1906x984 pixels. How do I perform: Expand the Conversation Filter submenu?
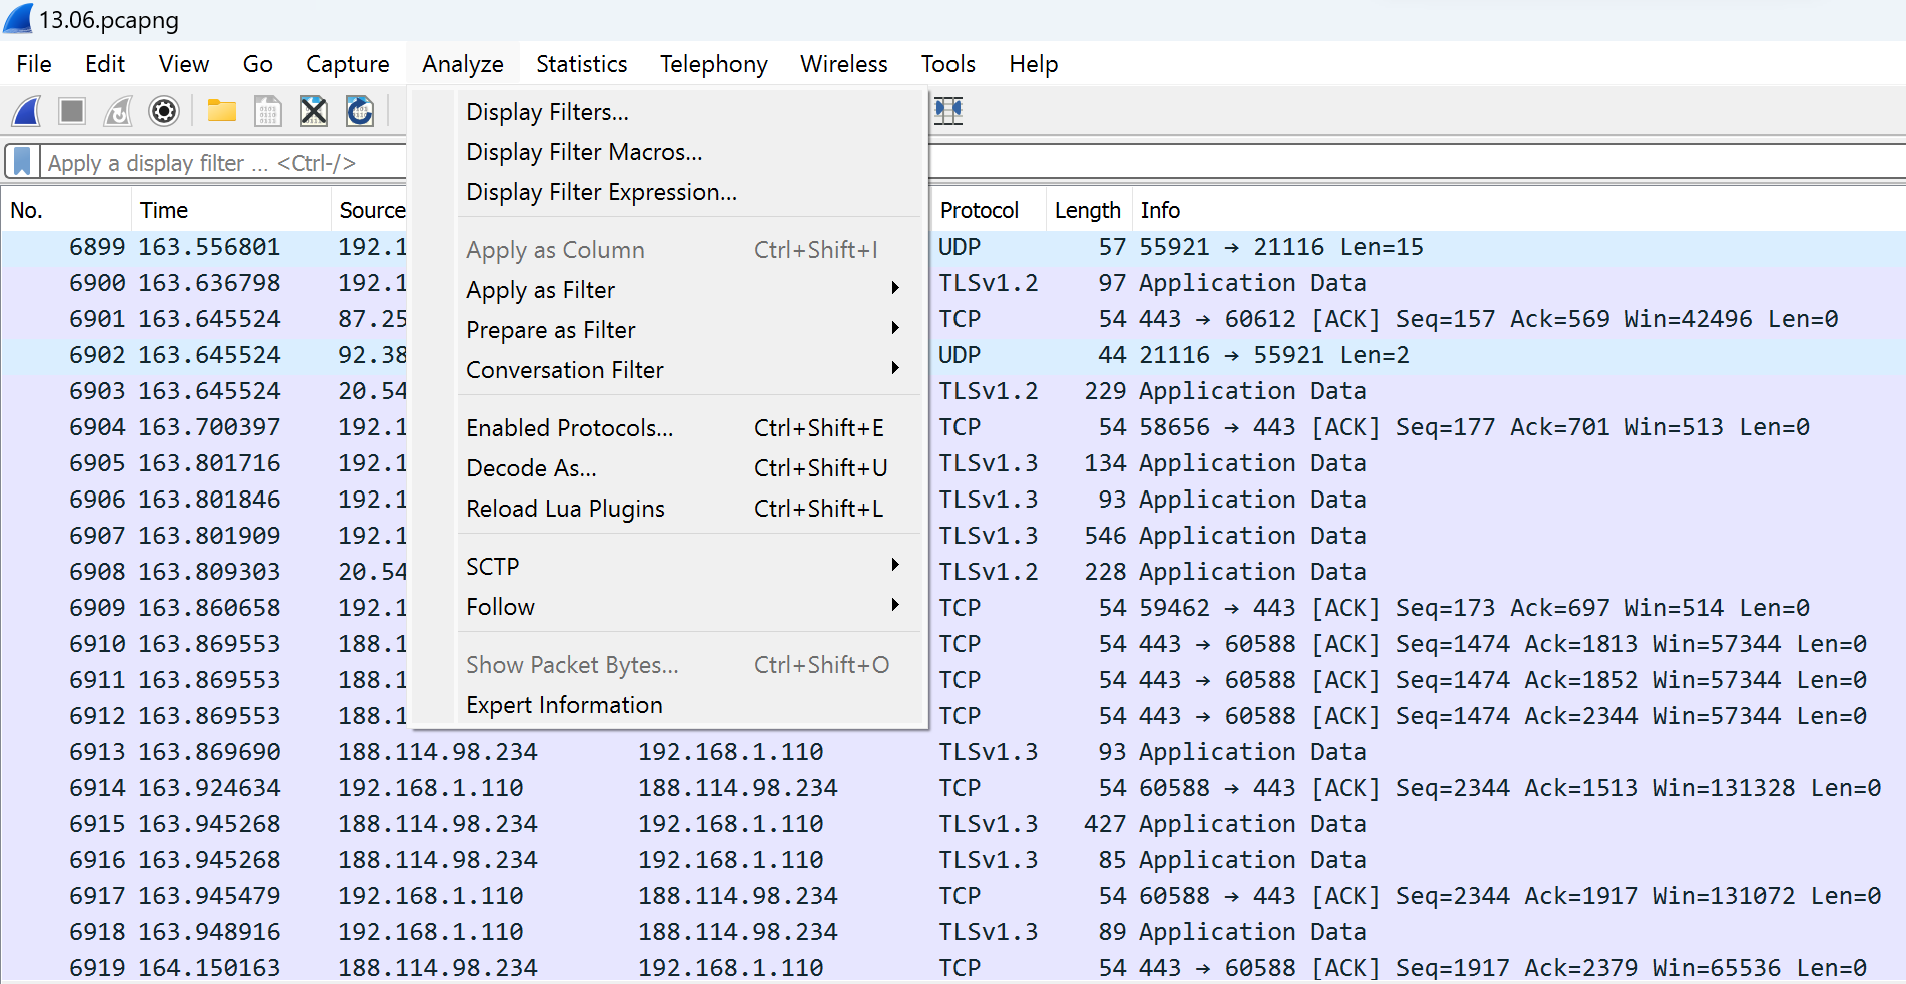pyautogui.click(x=689, y=370)
